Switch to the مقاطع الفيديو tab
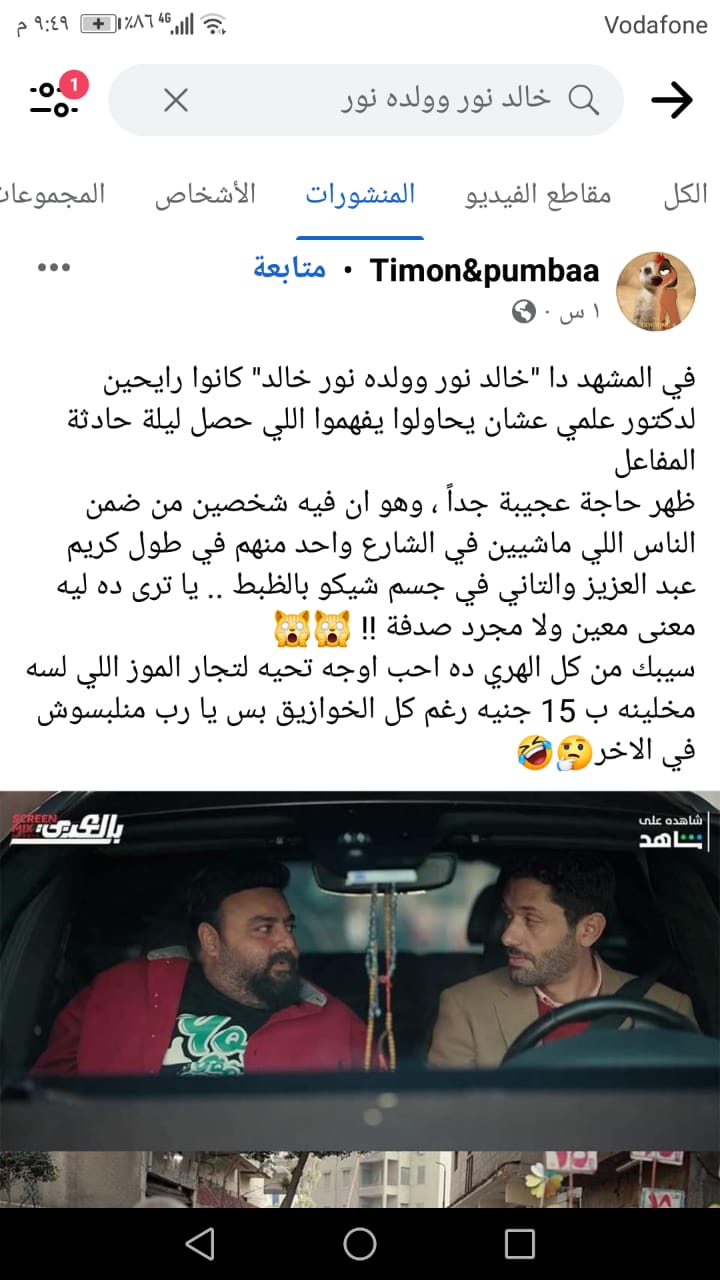Screen dimensions: 720x1280 click(x=538, y=194)
